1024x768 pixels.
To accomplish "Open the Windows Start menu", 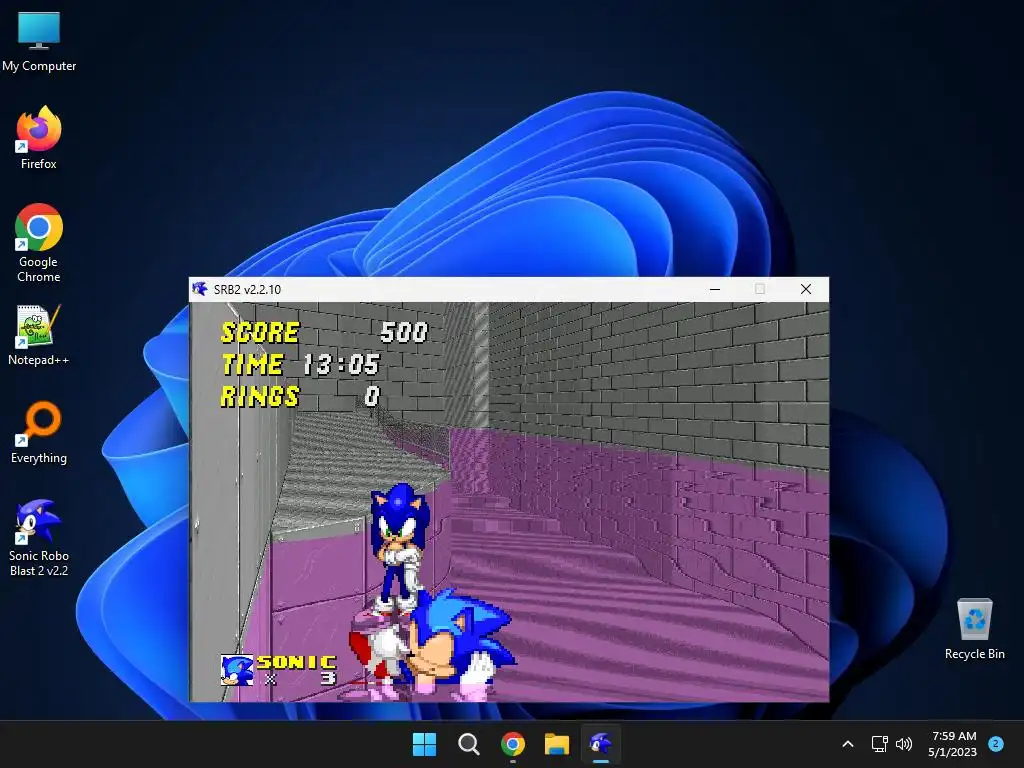I will pyautogui.click(x=424, y=744).
